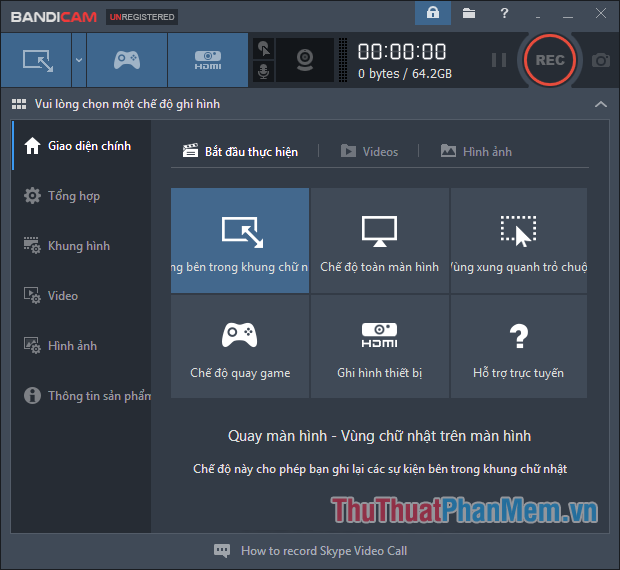Click the 00:00:00 recording timer

pyautogui.click(x=402, y=52)
